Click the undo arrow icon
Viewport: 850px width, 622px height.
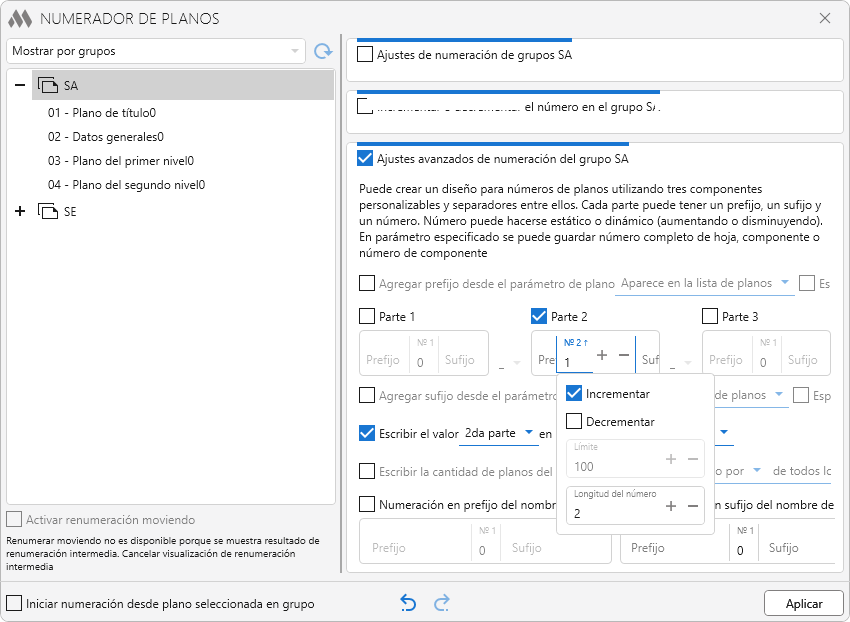(x=408, y=603)
